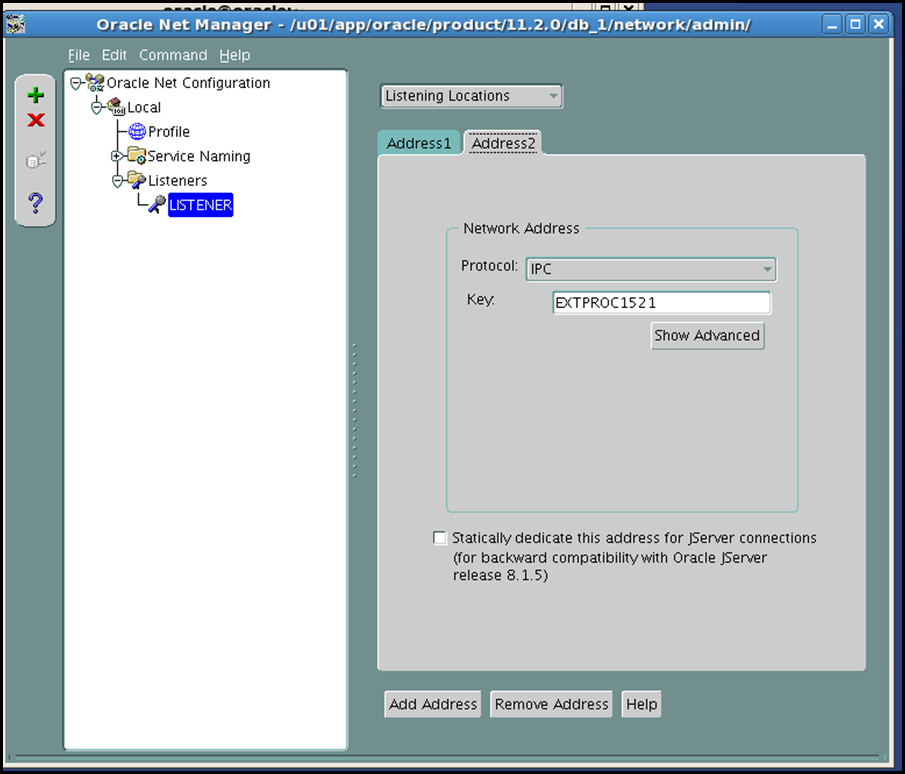Collapse the Listeners tree node

tap(117, 181)
